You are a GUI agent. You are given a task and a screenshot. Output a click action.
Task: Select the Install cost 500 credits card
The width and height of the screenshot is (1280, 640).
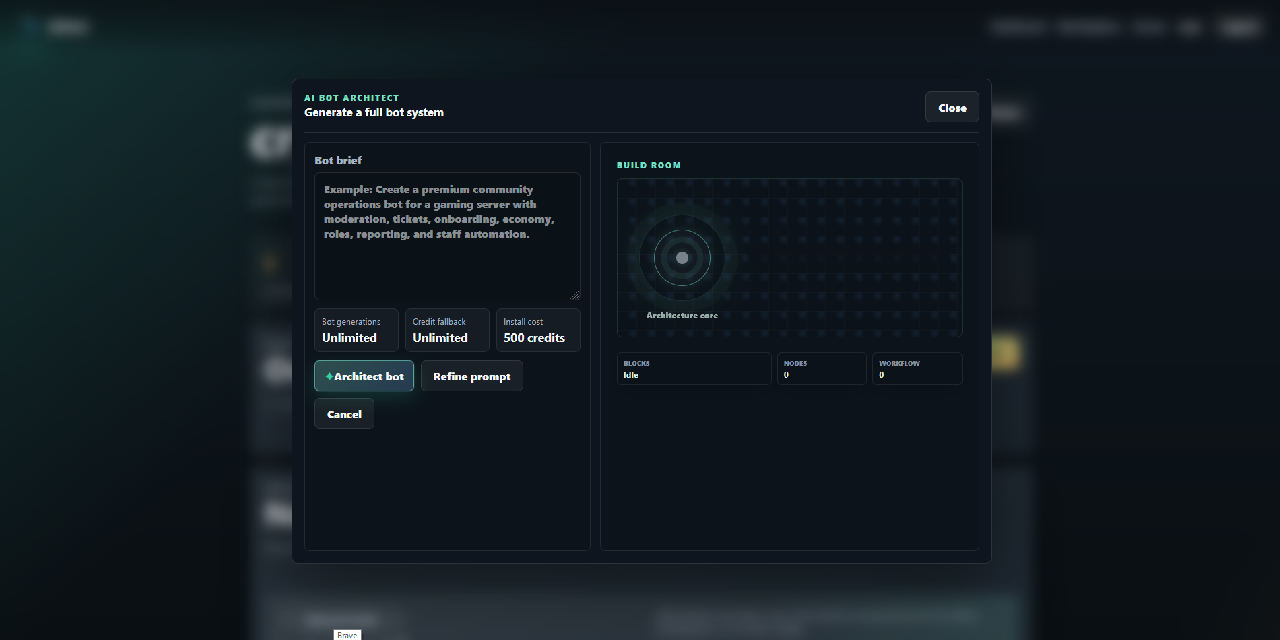click(538, 330)
